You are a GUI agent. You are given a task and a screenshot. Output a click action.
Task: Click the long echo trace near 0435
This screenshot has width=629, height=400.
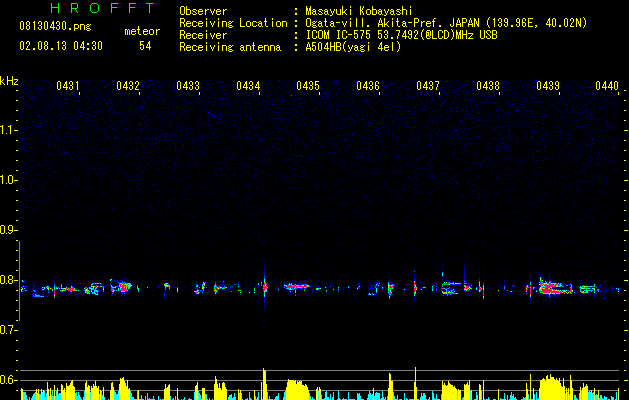click(297, 286)
